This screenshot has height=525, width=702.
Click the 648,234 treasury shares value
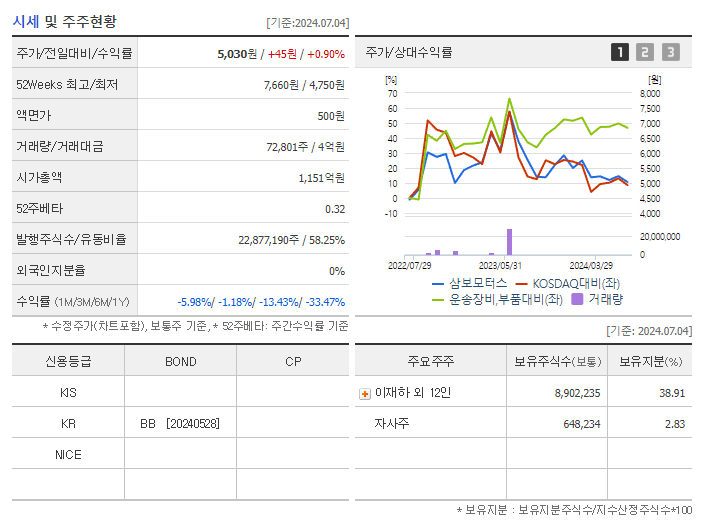tap(582, 424)
